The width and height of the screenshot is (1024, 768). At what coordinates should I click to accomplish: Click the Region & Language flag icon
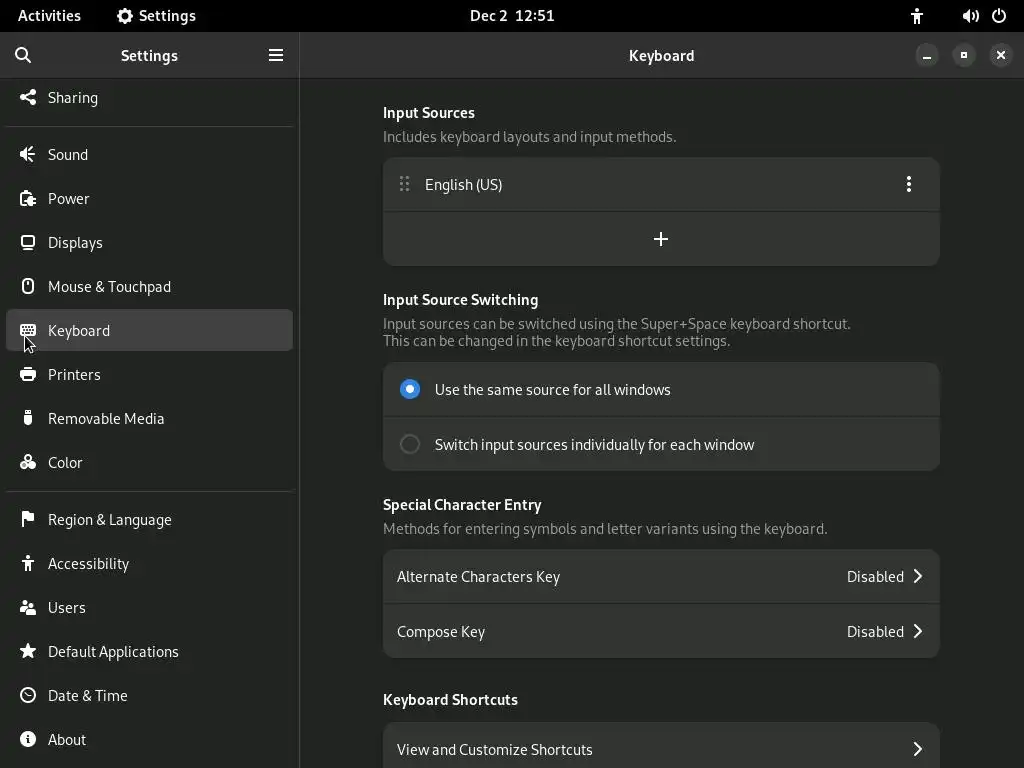point(28,519)
